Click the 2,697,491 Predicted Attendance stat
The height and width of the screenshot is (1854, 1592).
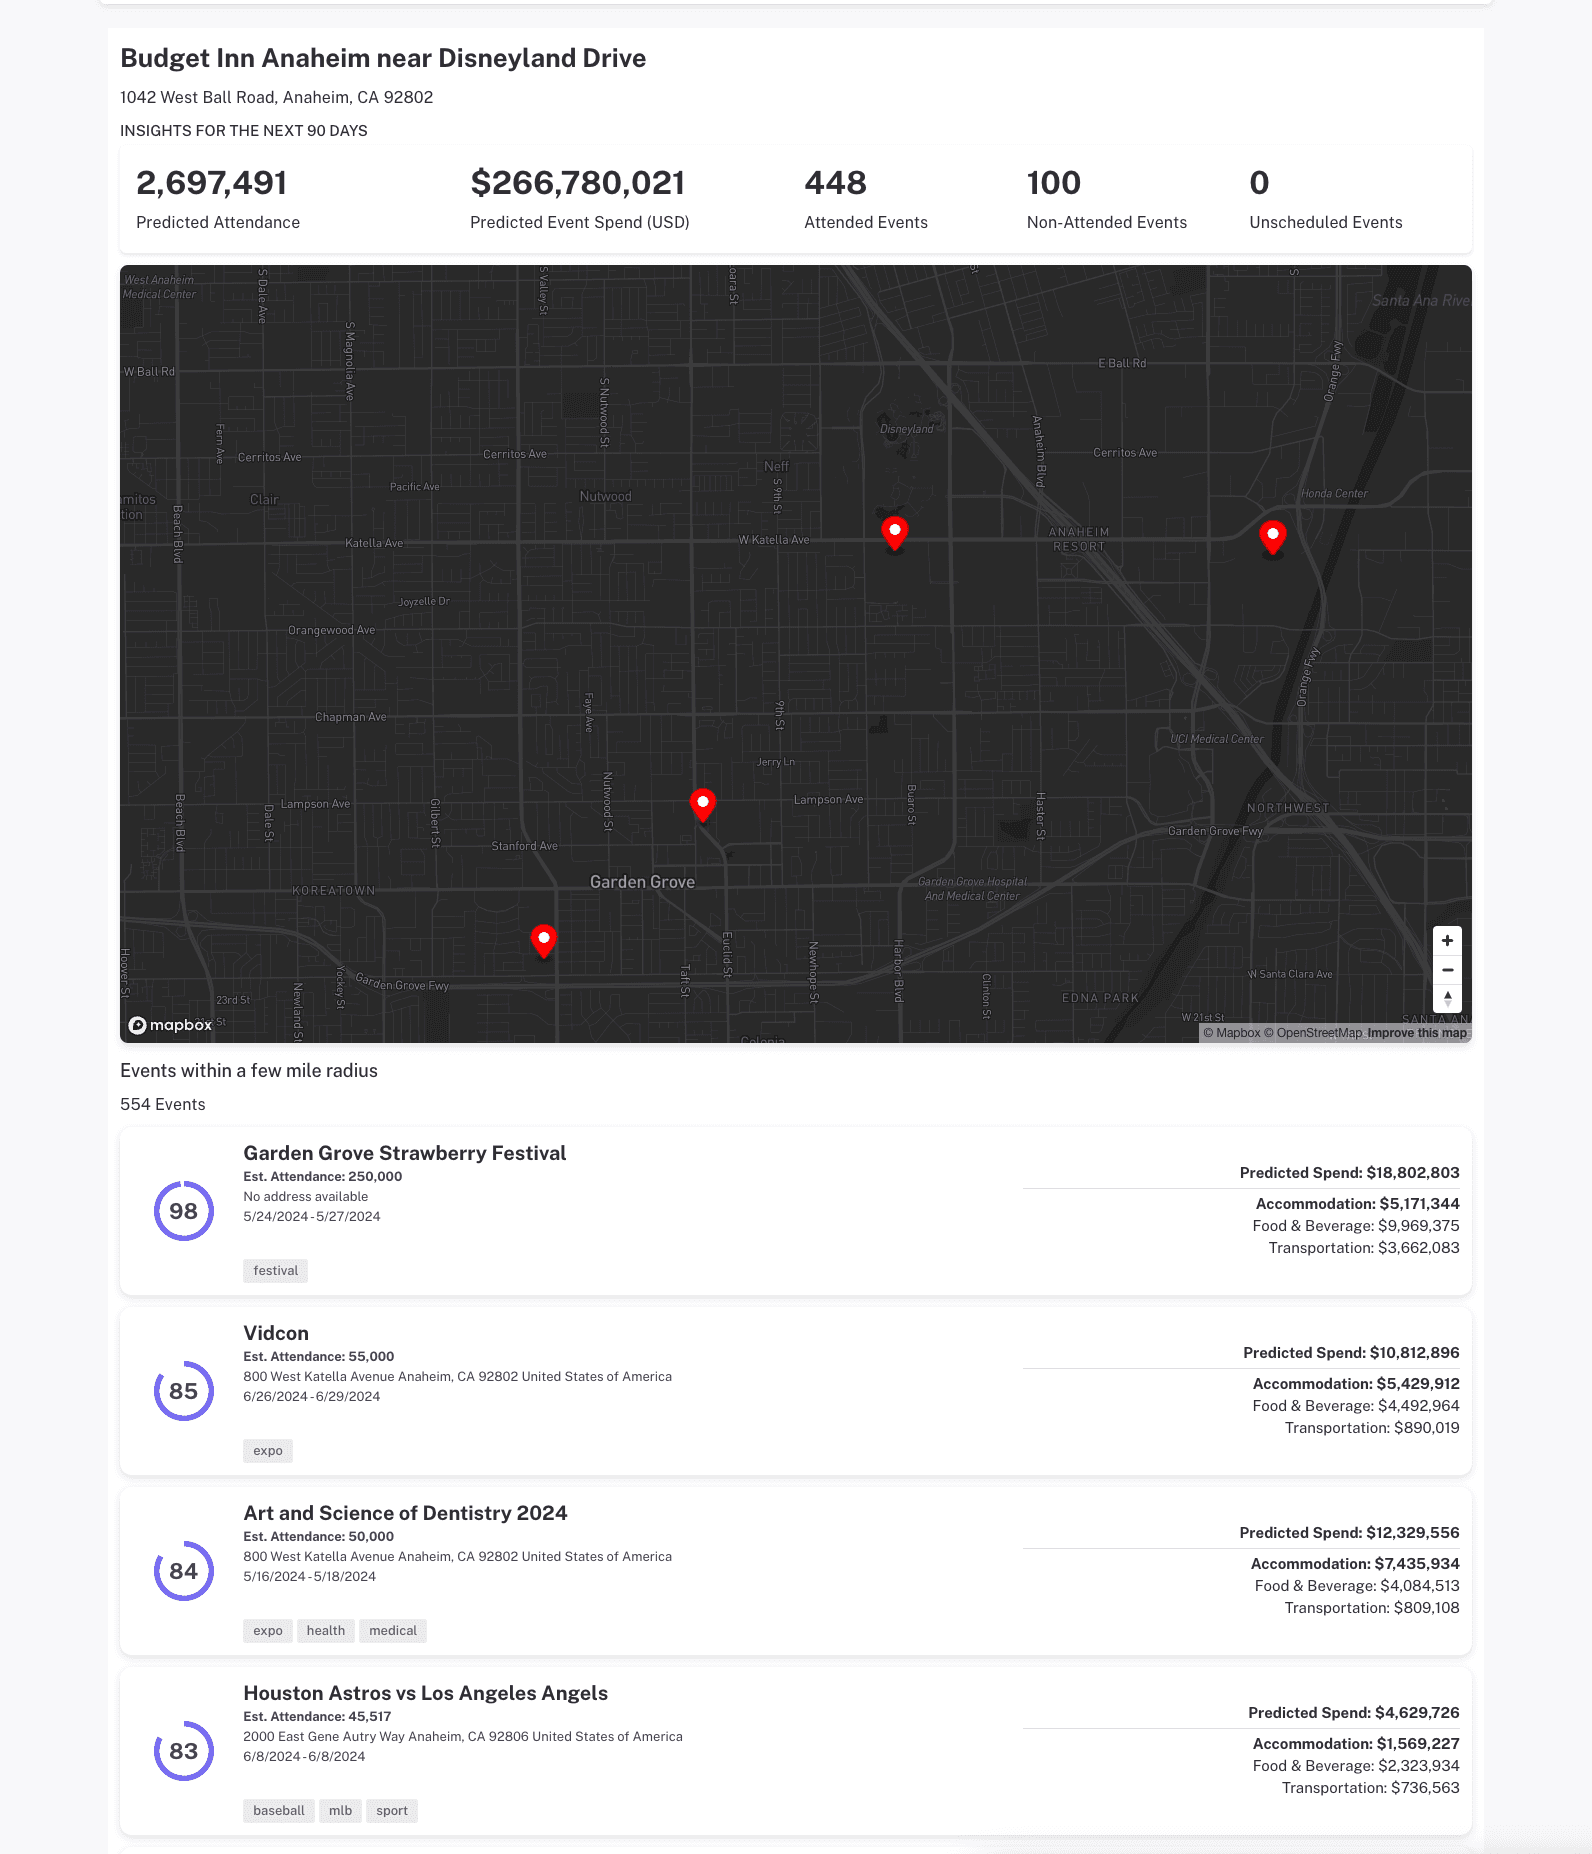click(x=218, y=199)
